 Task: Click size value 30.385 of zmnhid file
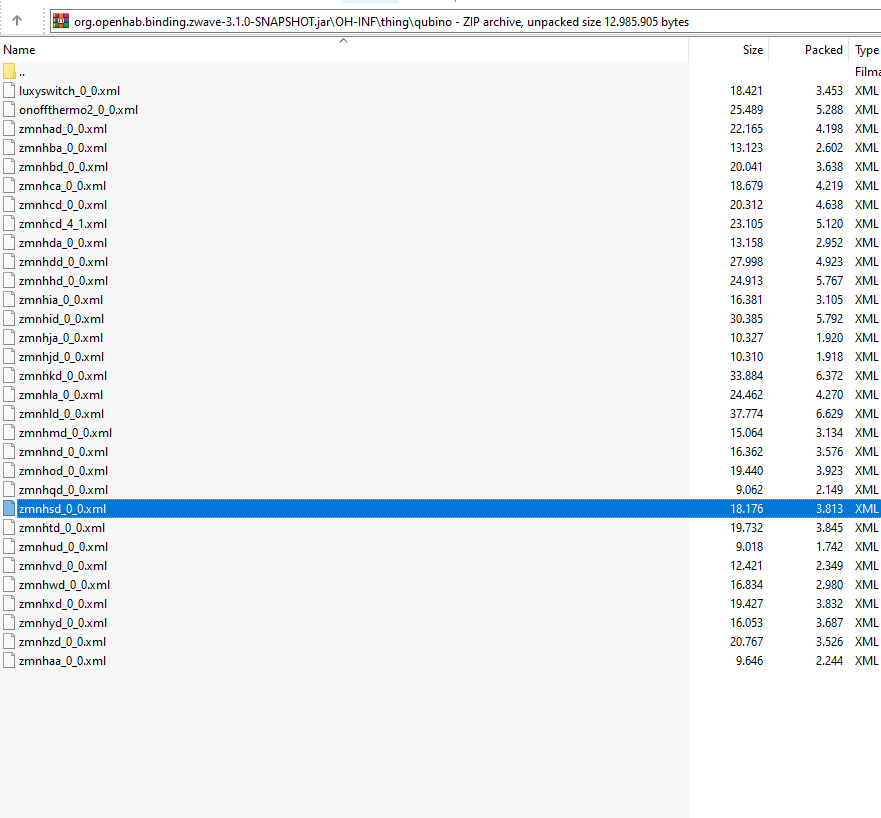pyautogui.click(x=746, y=319)
